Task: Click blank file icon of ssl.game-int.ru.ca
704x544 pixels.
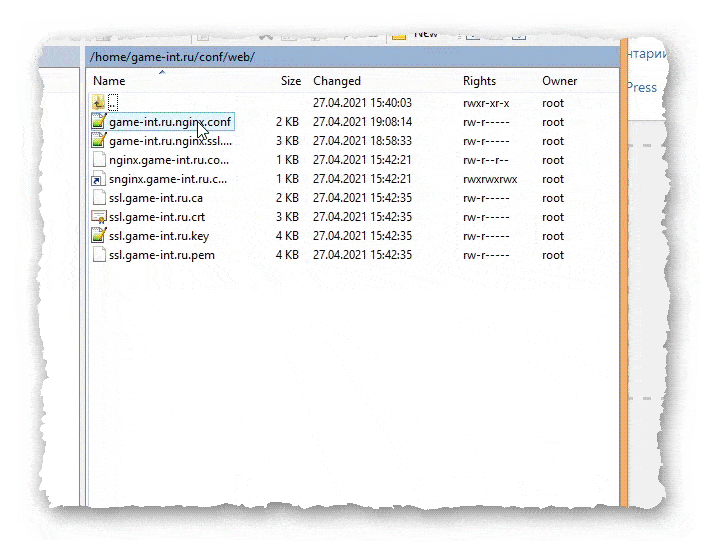Action: pyautogui.click(x=99, y=198)
